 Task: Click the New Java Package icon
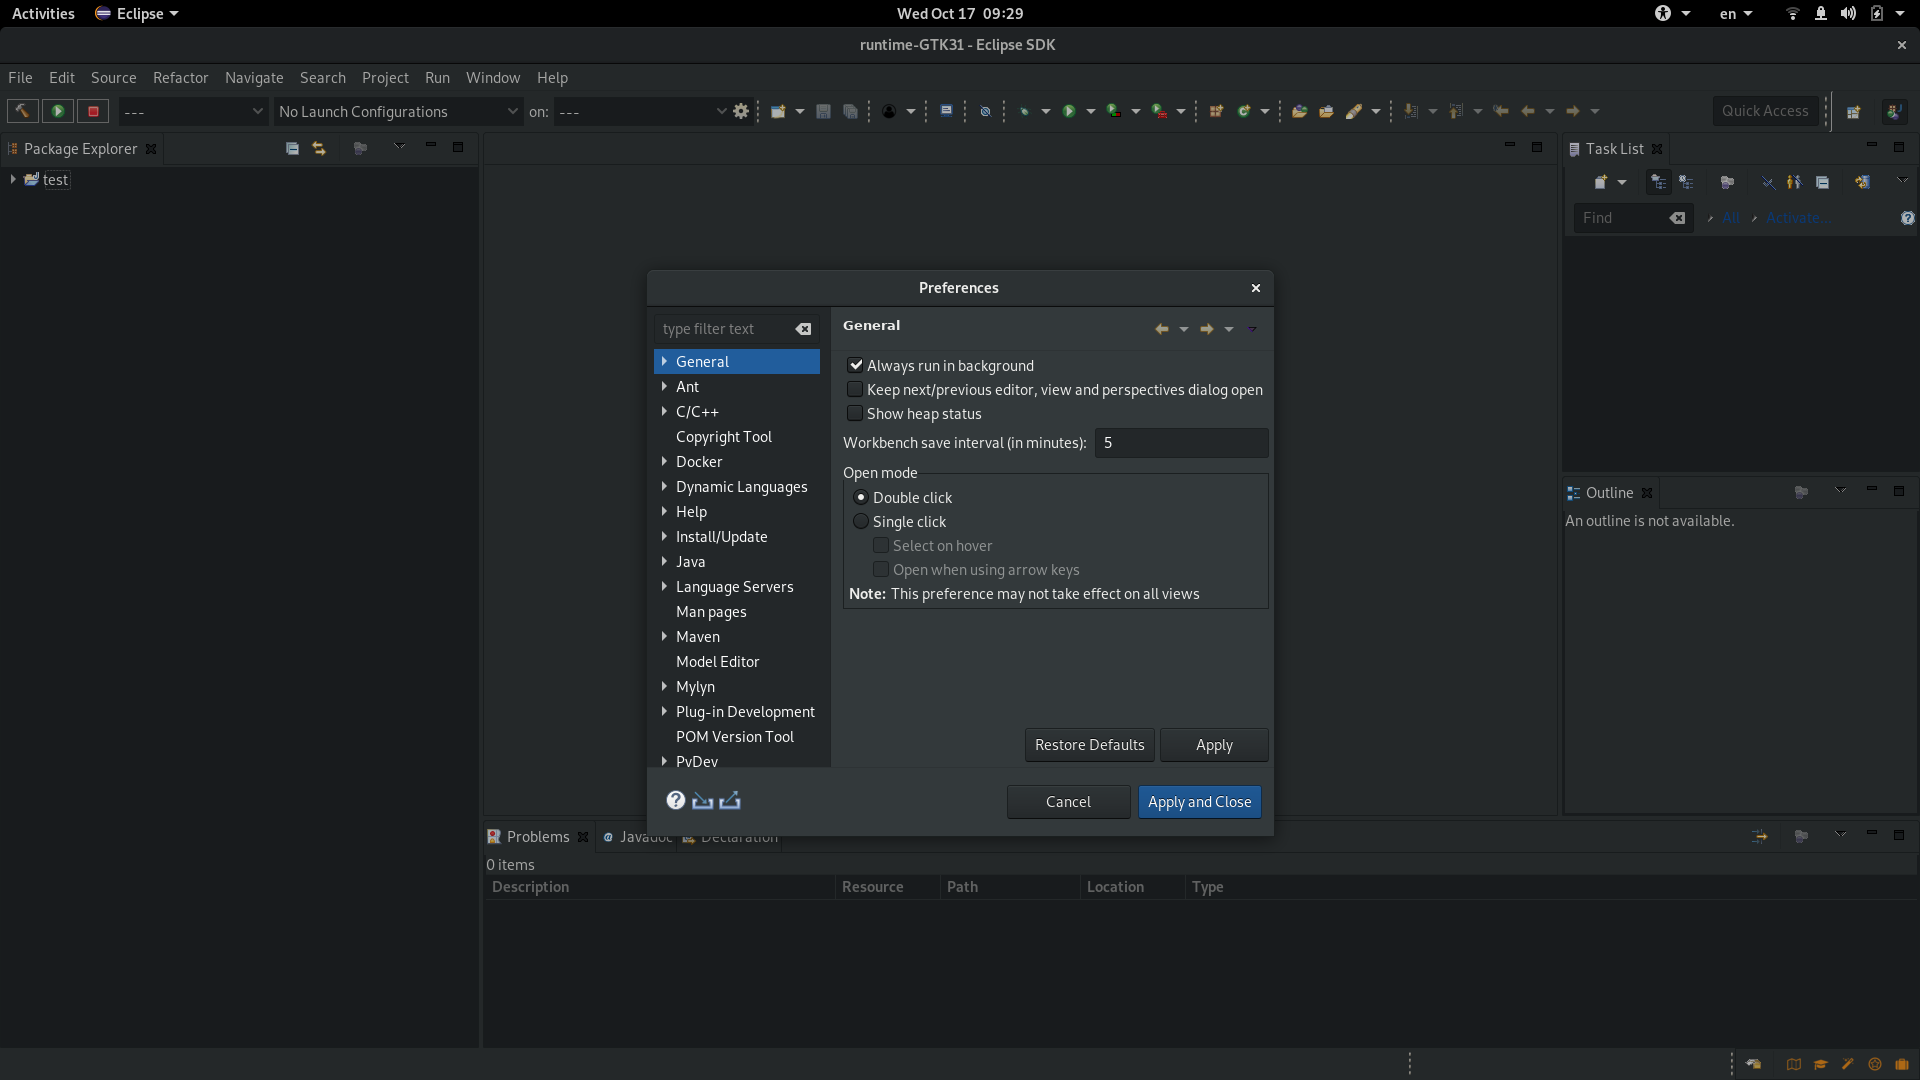[x=1216, y=111]
